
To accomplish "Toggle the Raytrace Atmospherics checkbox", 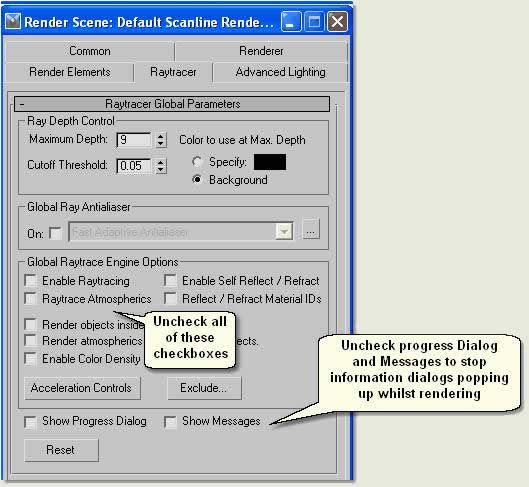I will coord(30,299).
